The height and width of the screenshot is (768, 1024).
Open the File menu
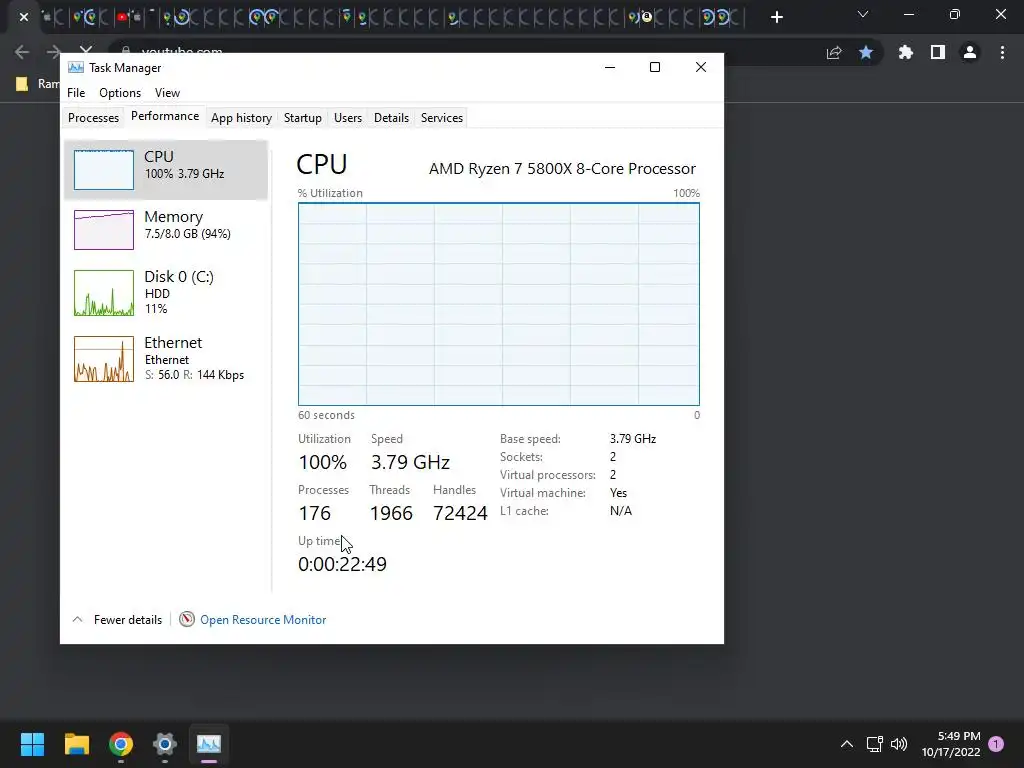click(76, 93)
